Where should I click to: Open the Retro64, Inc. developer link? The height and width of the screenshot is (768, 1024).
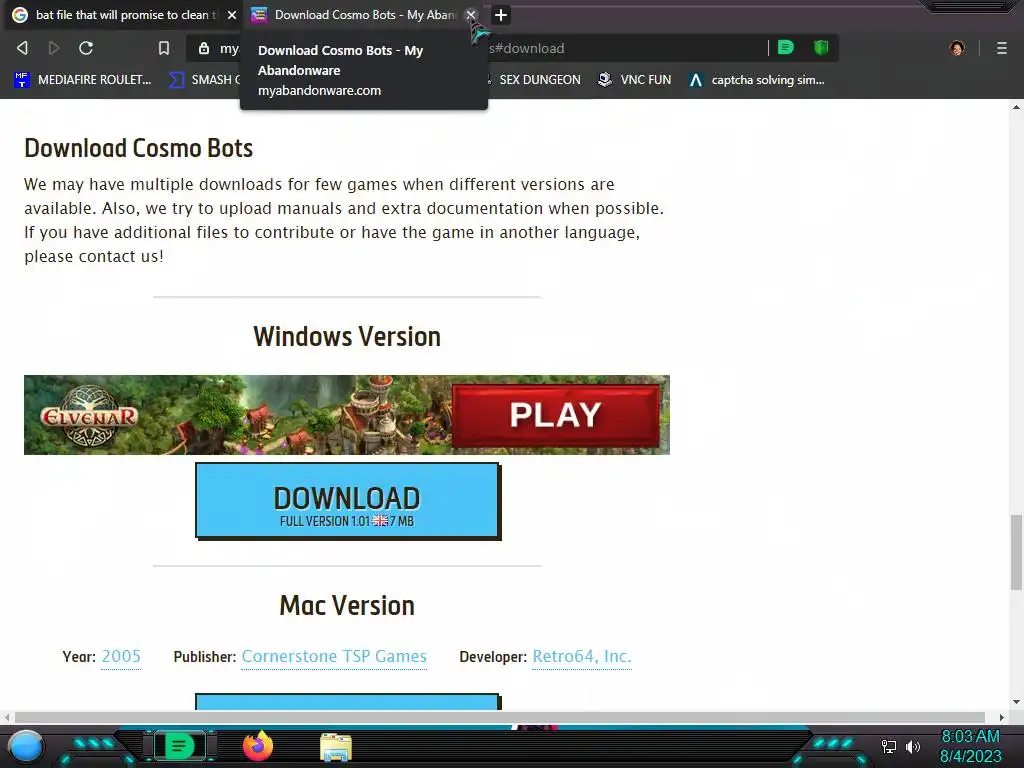(x=582, y=656)
